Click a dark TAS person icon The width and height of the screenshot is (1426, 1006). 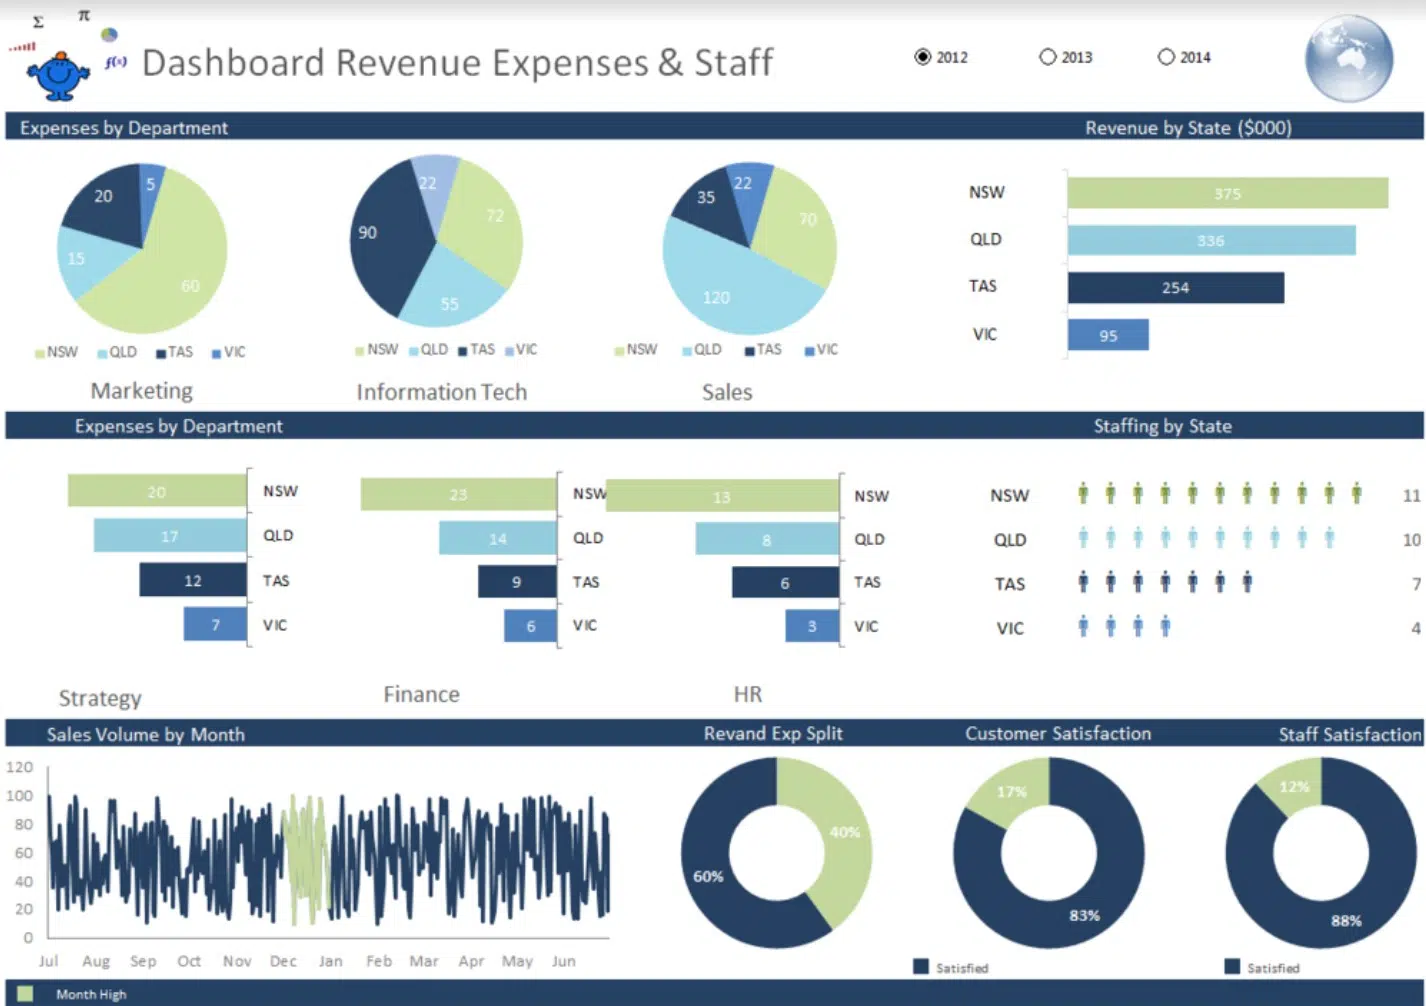(x=1085, y=582)
